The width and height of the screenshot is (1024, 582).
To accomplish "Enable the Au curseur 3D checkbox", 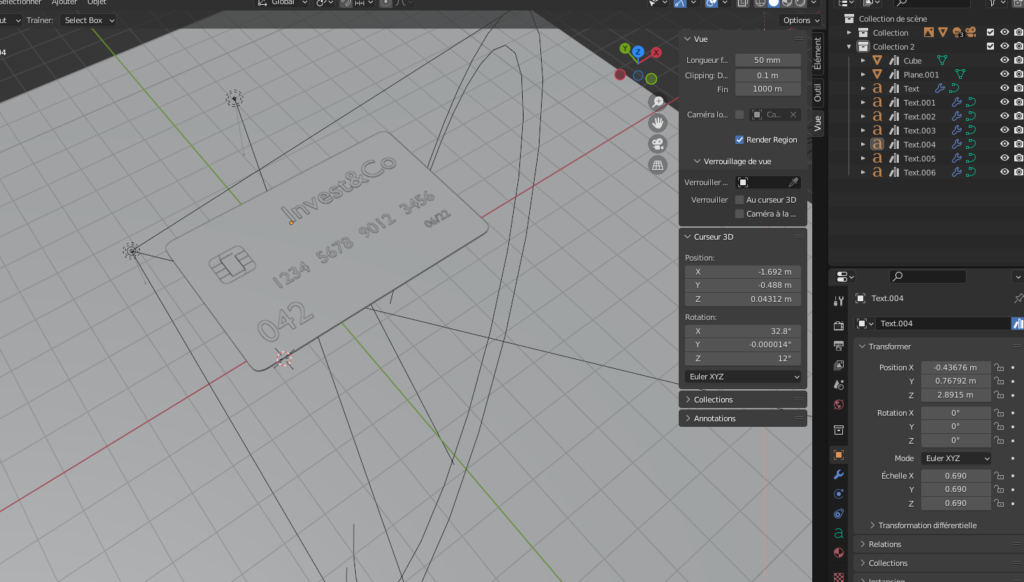I will [739, 200].
